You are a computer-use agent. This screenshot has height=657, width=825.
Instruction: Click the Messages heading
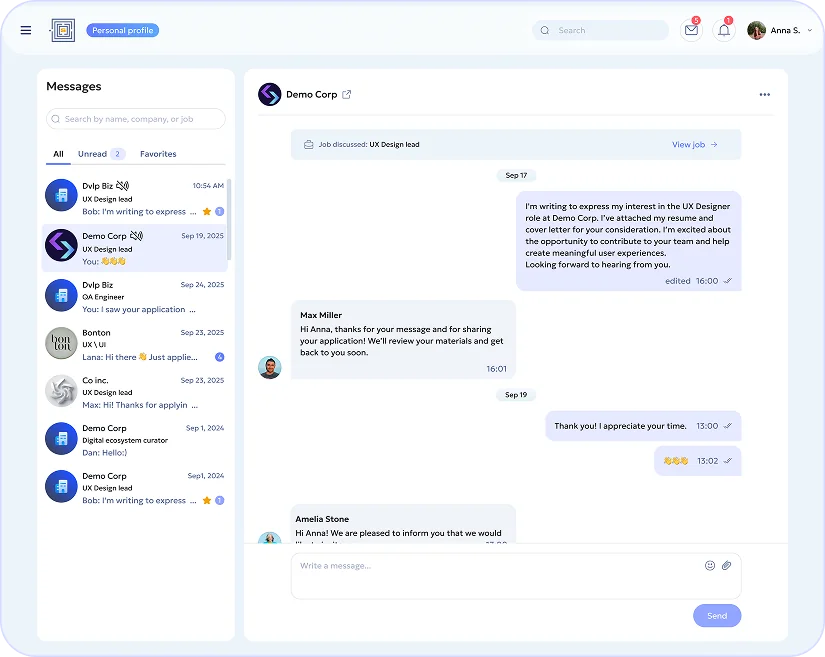pos(74,86)
